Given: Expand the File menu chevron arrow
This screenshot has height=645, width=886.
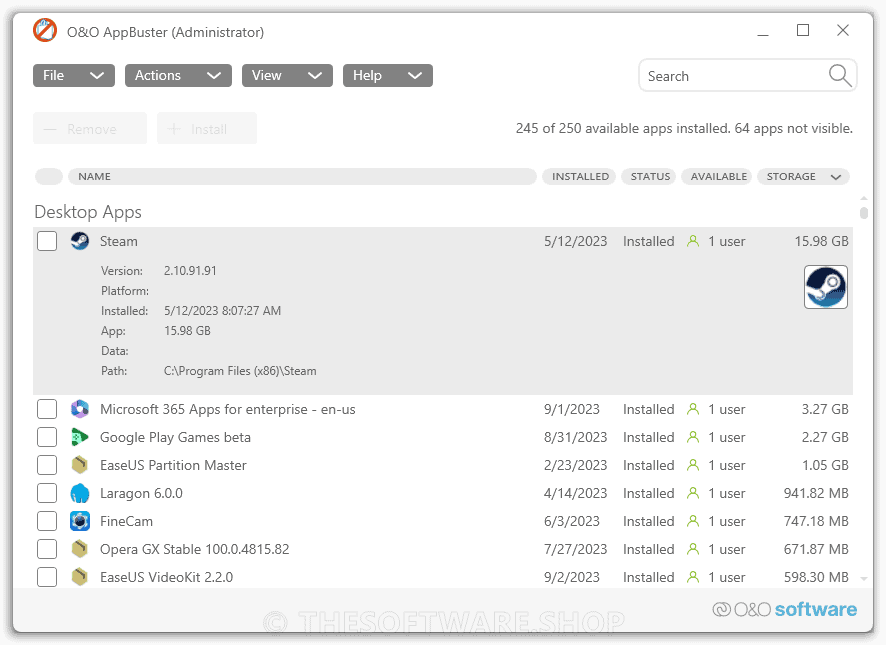Looking at the screenshot, I should pos(97,75).
